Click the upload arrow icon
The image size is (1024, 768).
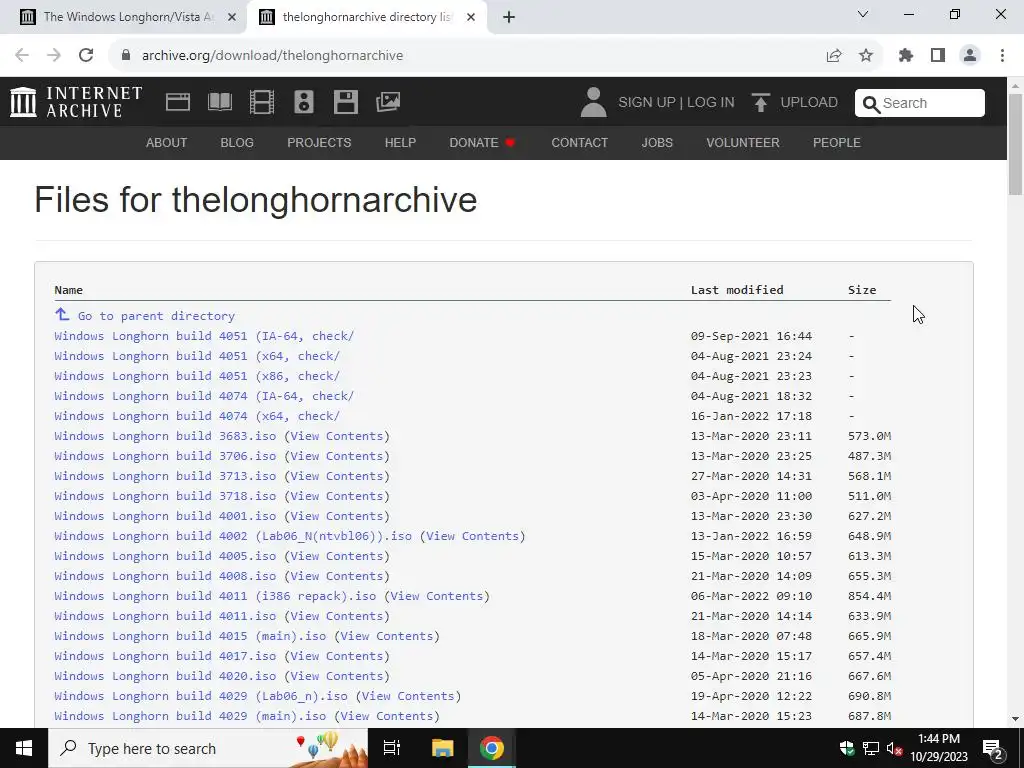coord(760,103)
